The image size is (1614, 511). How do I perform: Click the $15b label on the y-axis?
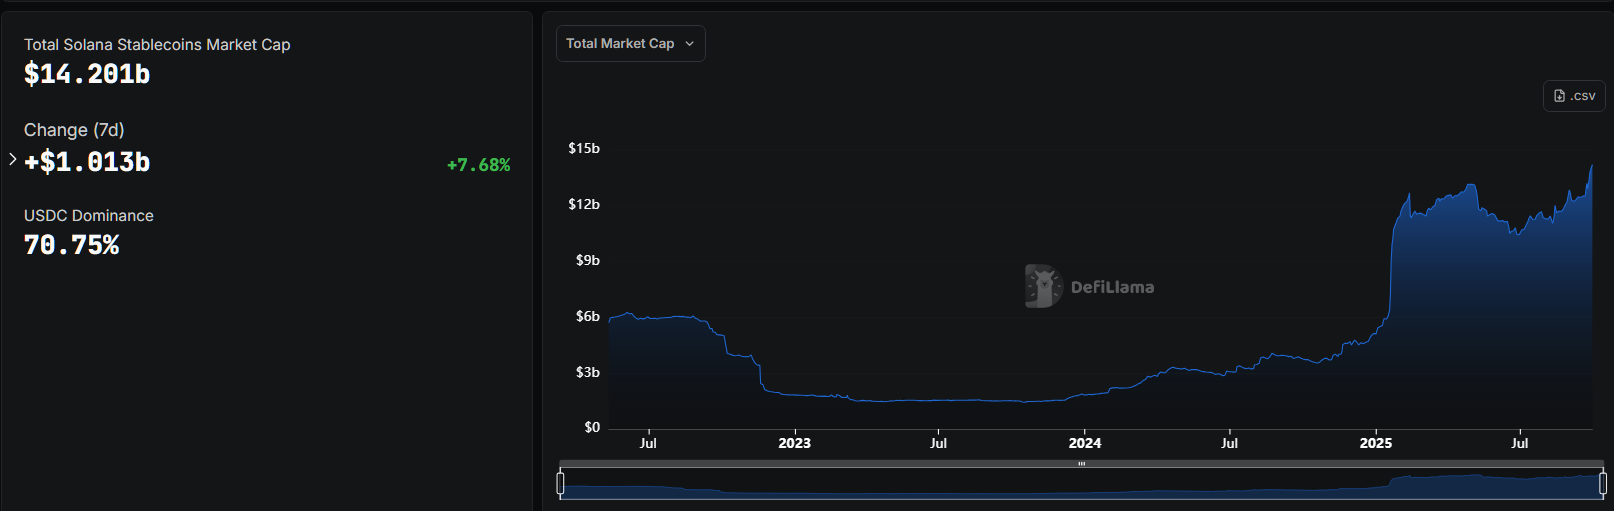pos(584,148)
